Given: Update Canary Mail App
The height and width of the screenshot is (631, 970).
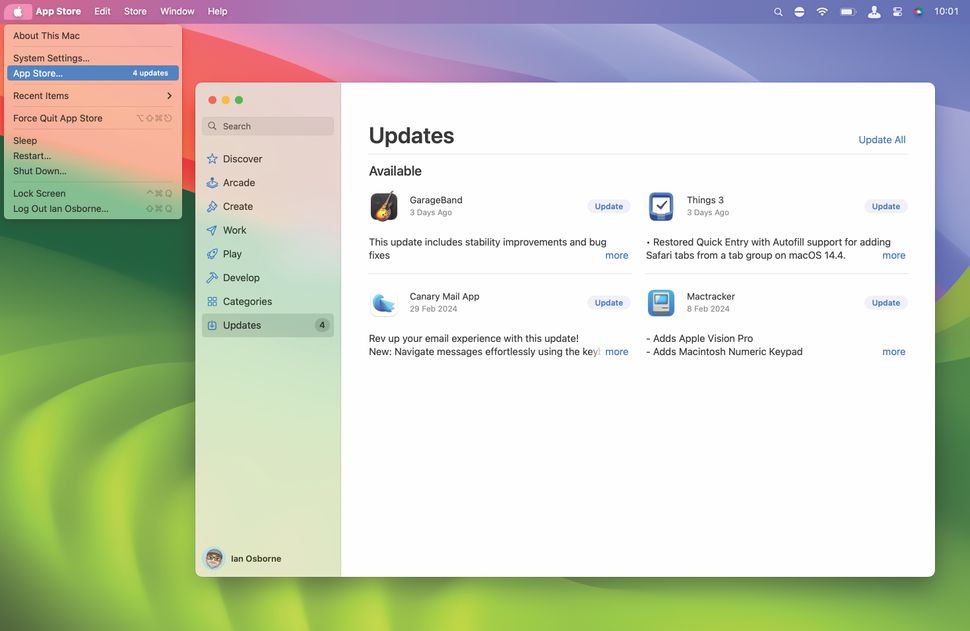Looking at the screenshot, I should pos(609,303).
